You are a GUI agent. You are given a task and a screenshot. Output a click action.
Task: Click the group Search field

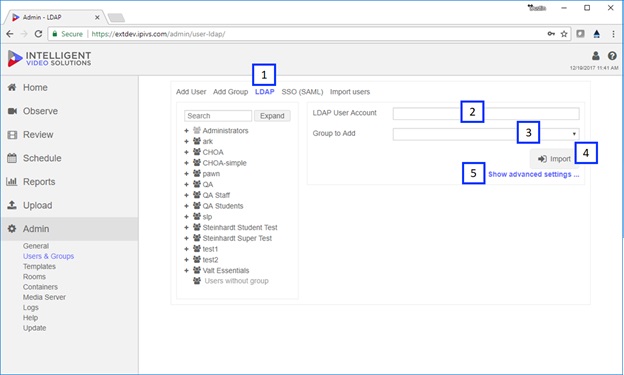pos(218,116)
